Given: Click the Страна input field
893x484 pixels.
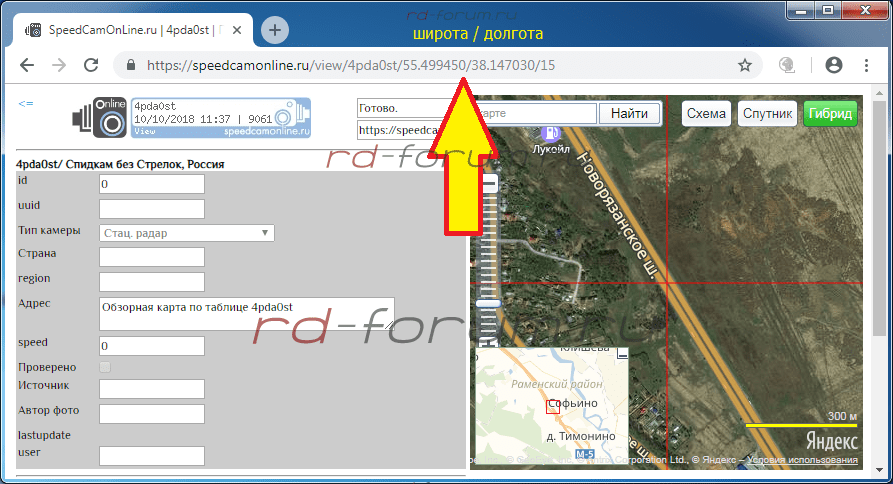Looking at the screenshot, I should tap(151, 257).
